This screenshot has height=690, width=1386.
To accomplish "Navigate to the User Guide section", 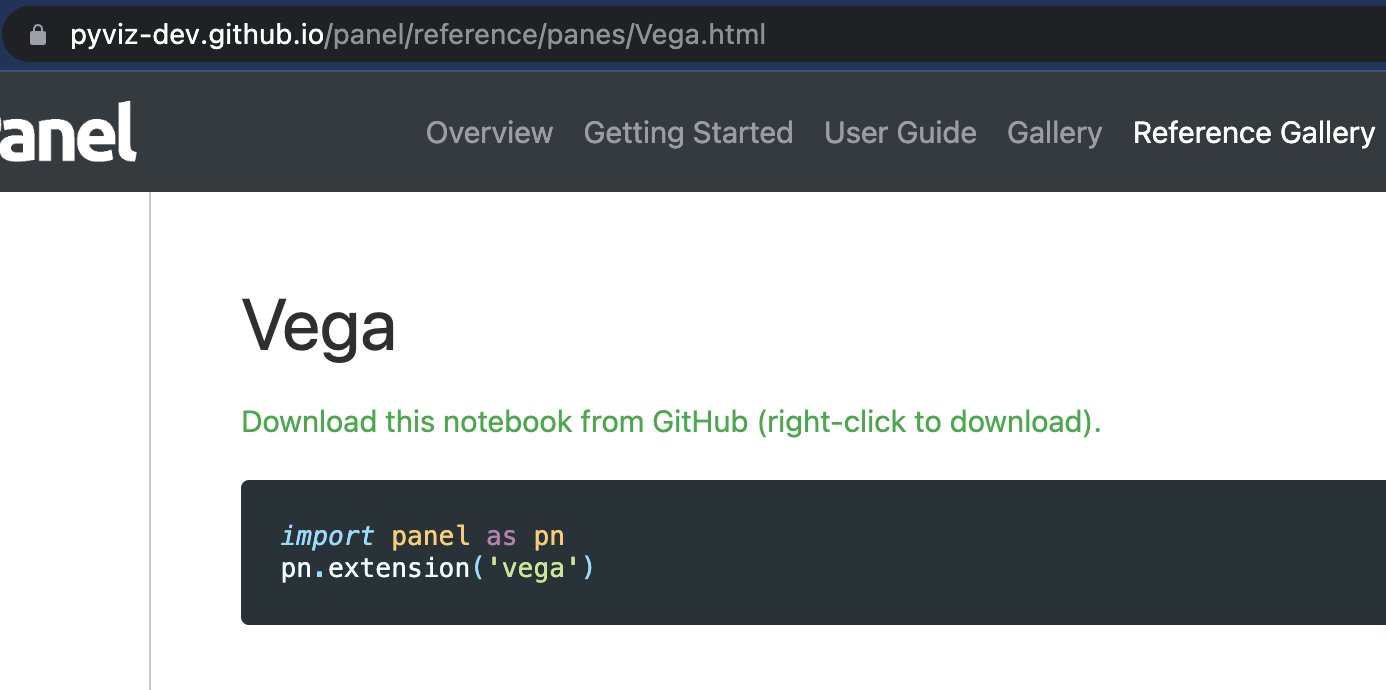I will pos(899,132).
